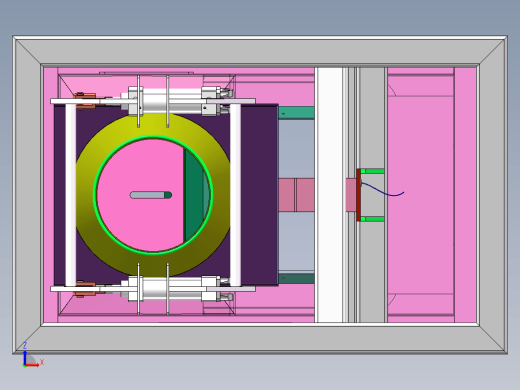Click the blue curved wire

click(383, 190)
